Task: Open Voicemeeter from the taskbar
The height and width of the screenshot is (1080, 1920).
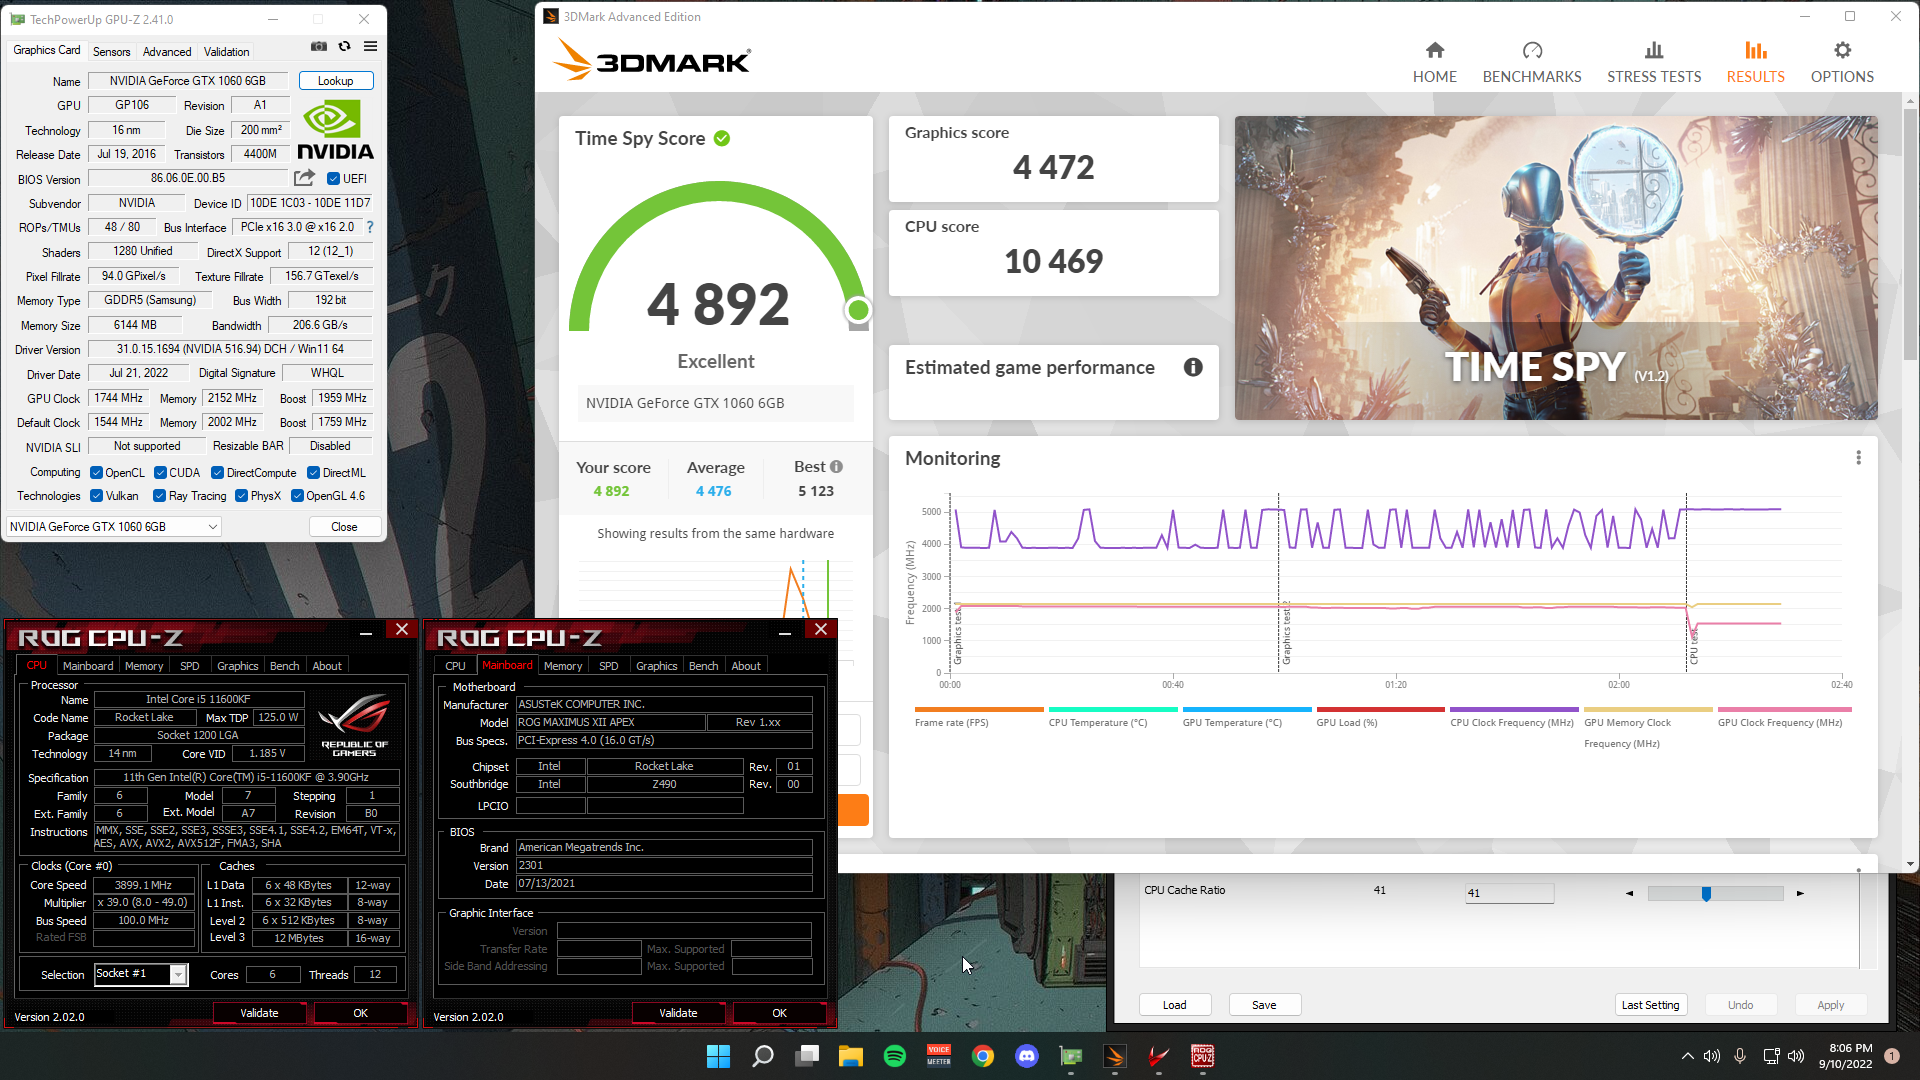Action: 939,1056
